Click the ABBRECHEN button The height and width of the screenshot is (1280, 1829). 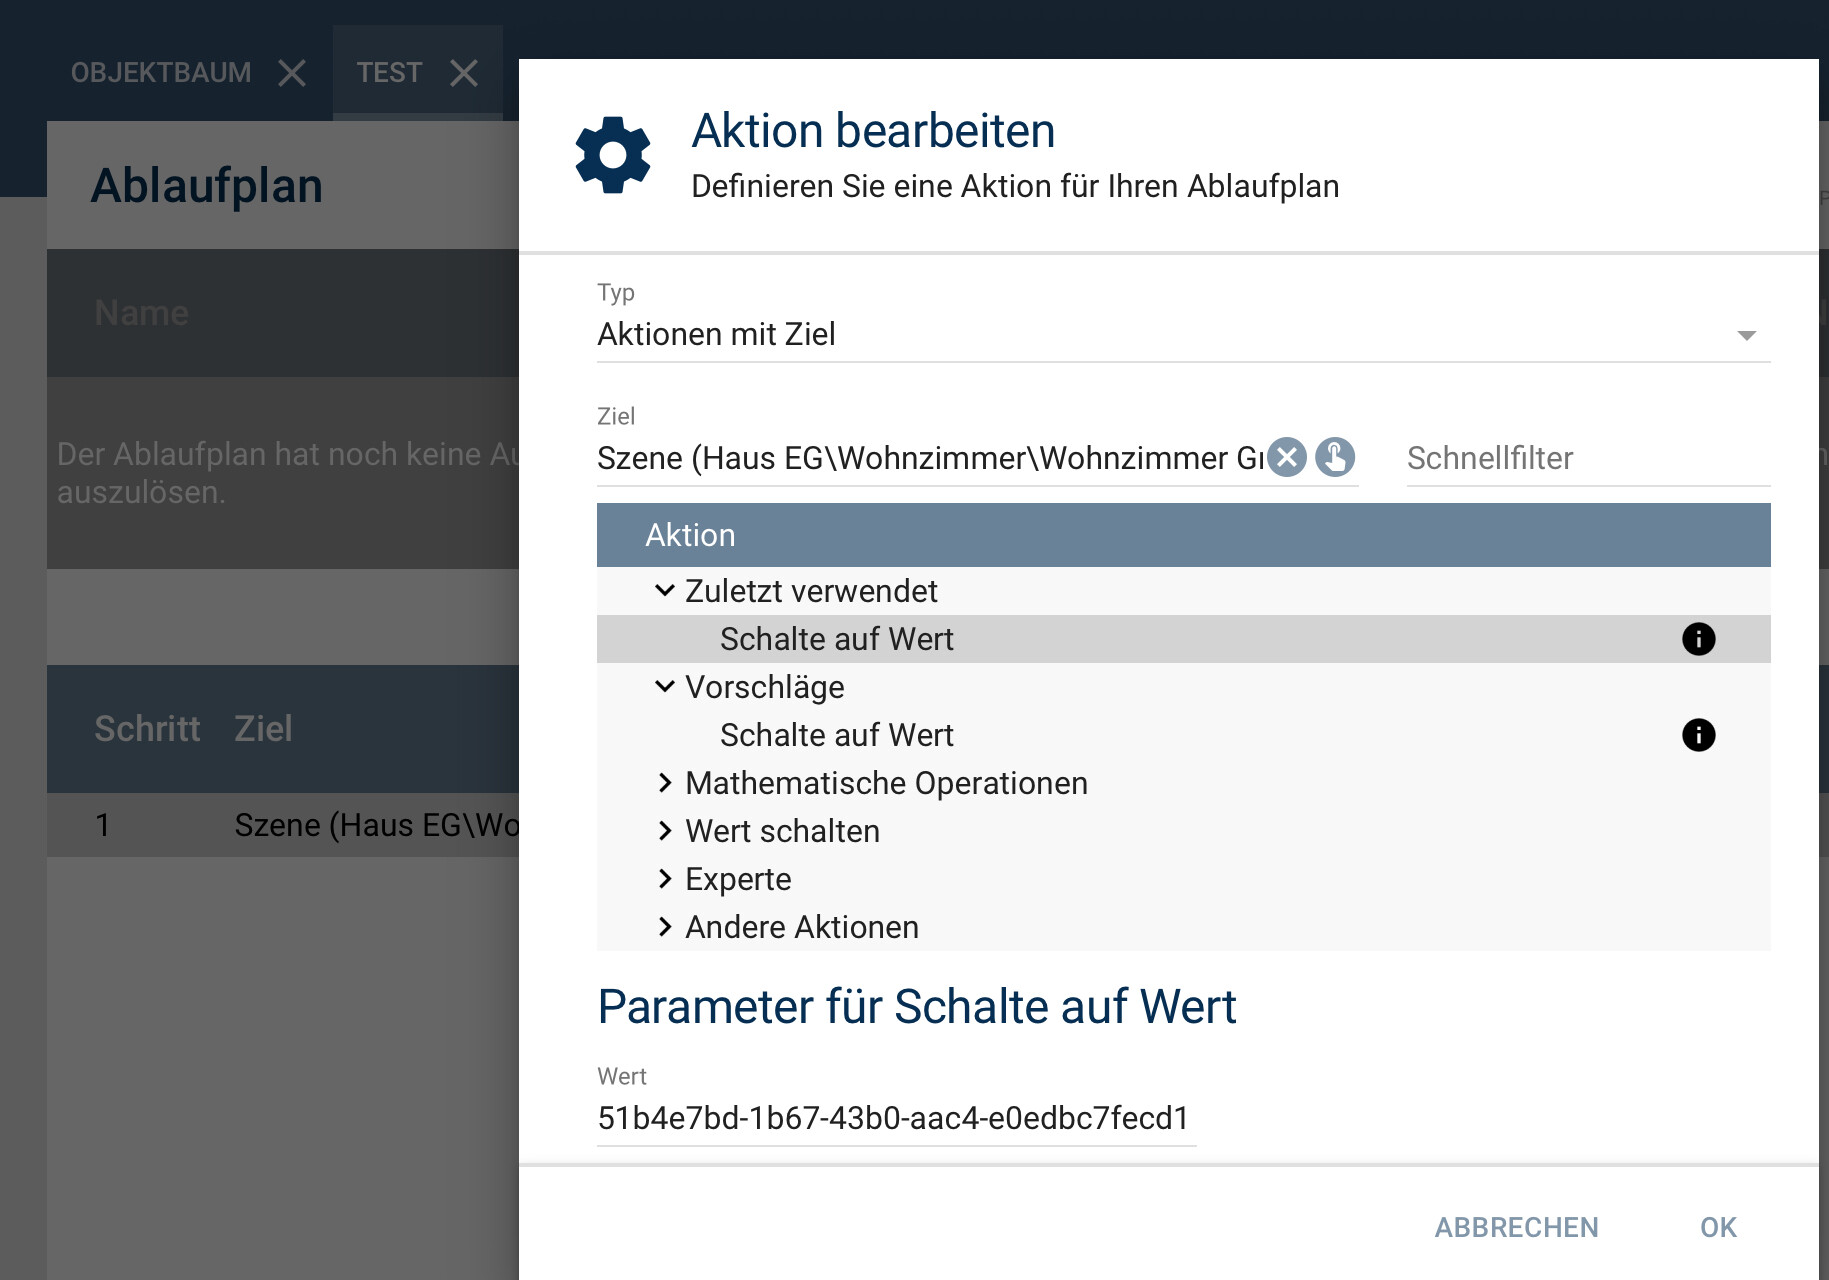pos(1516,1227)
